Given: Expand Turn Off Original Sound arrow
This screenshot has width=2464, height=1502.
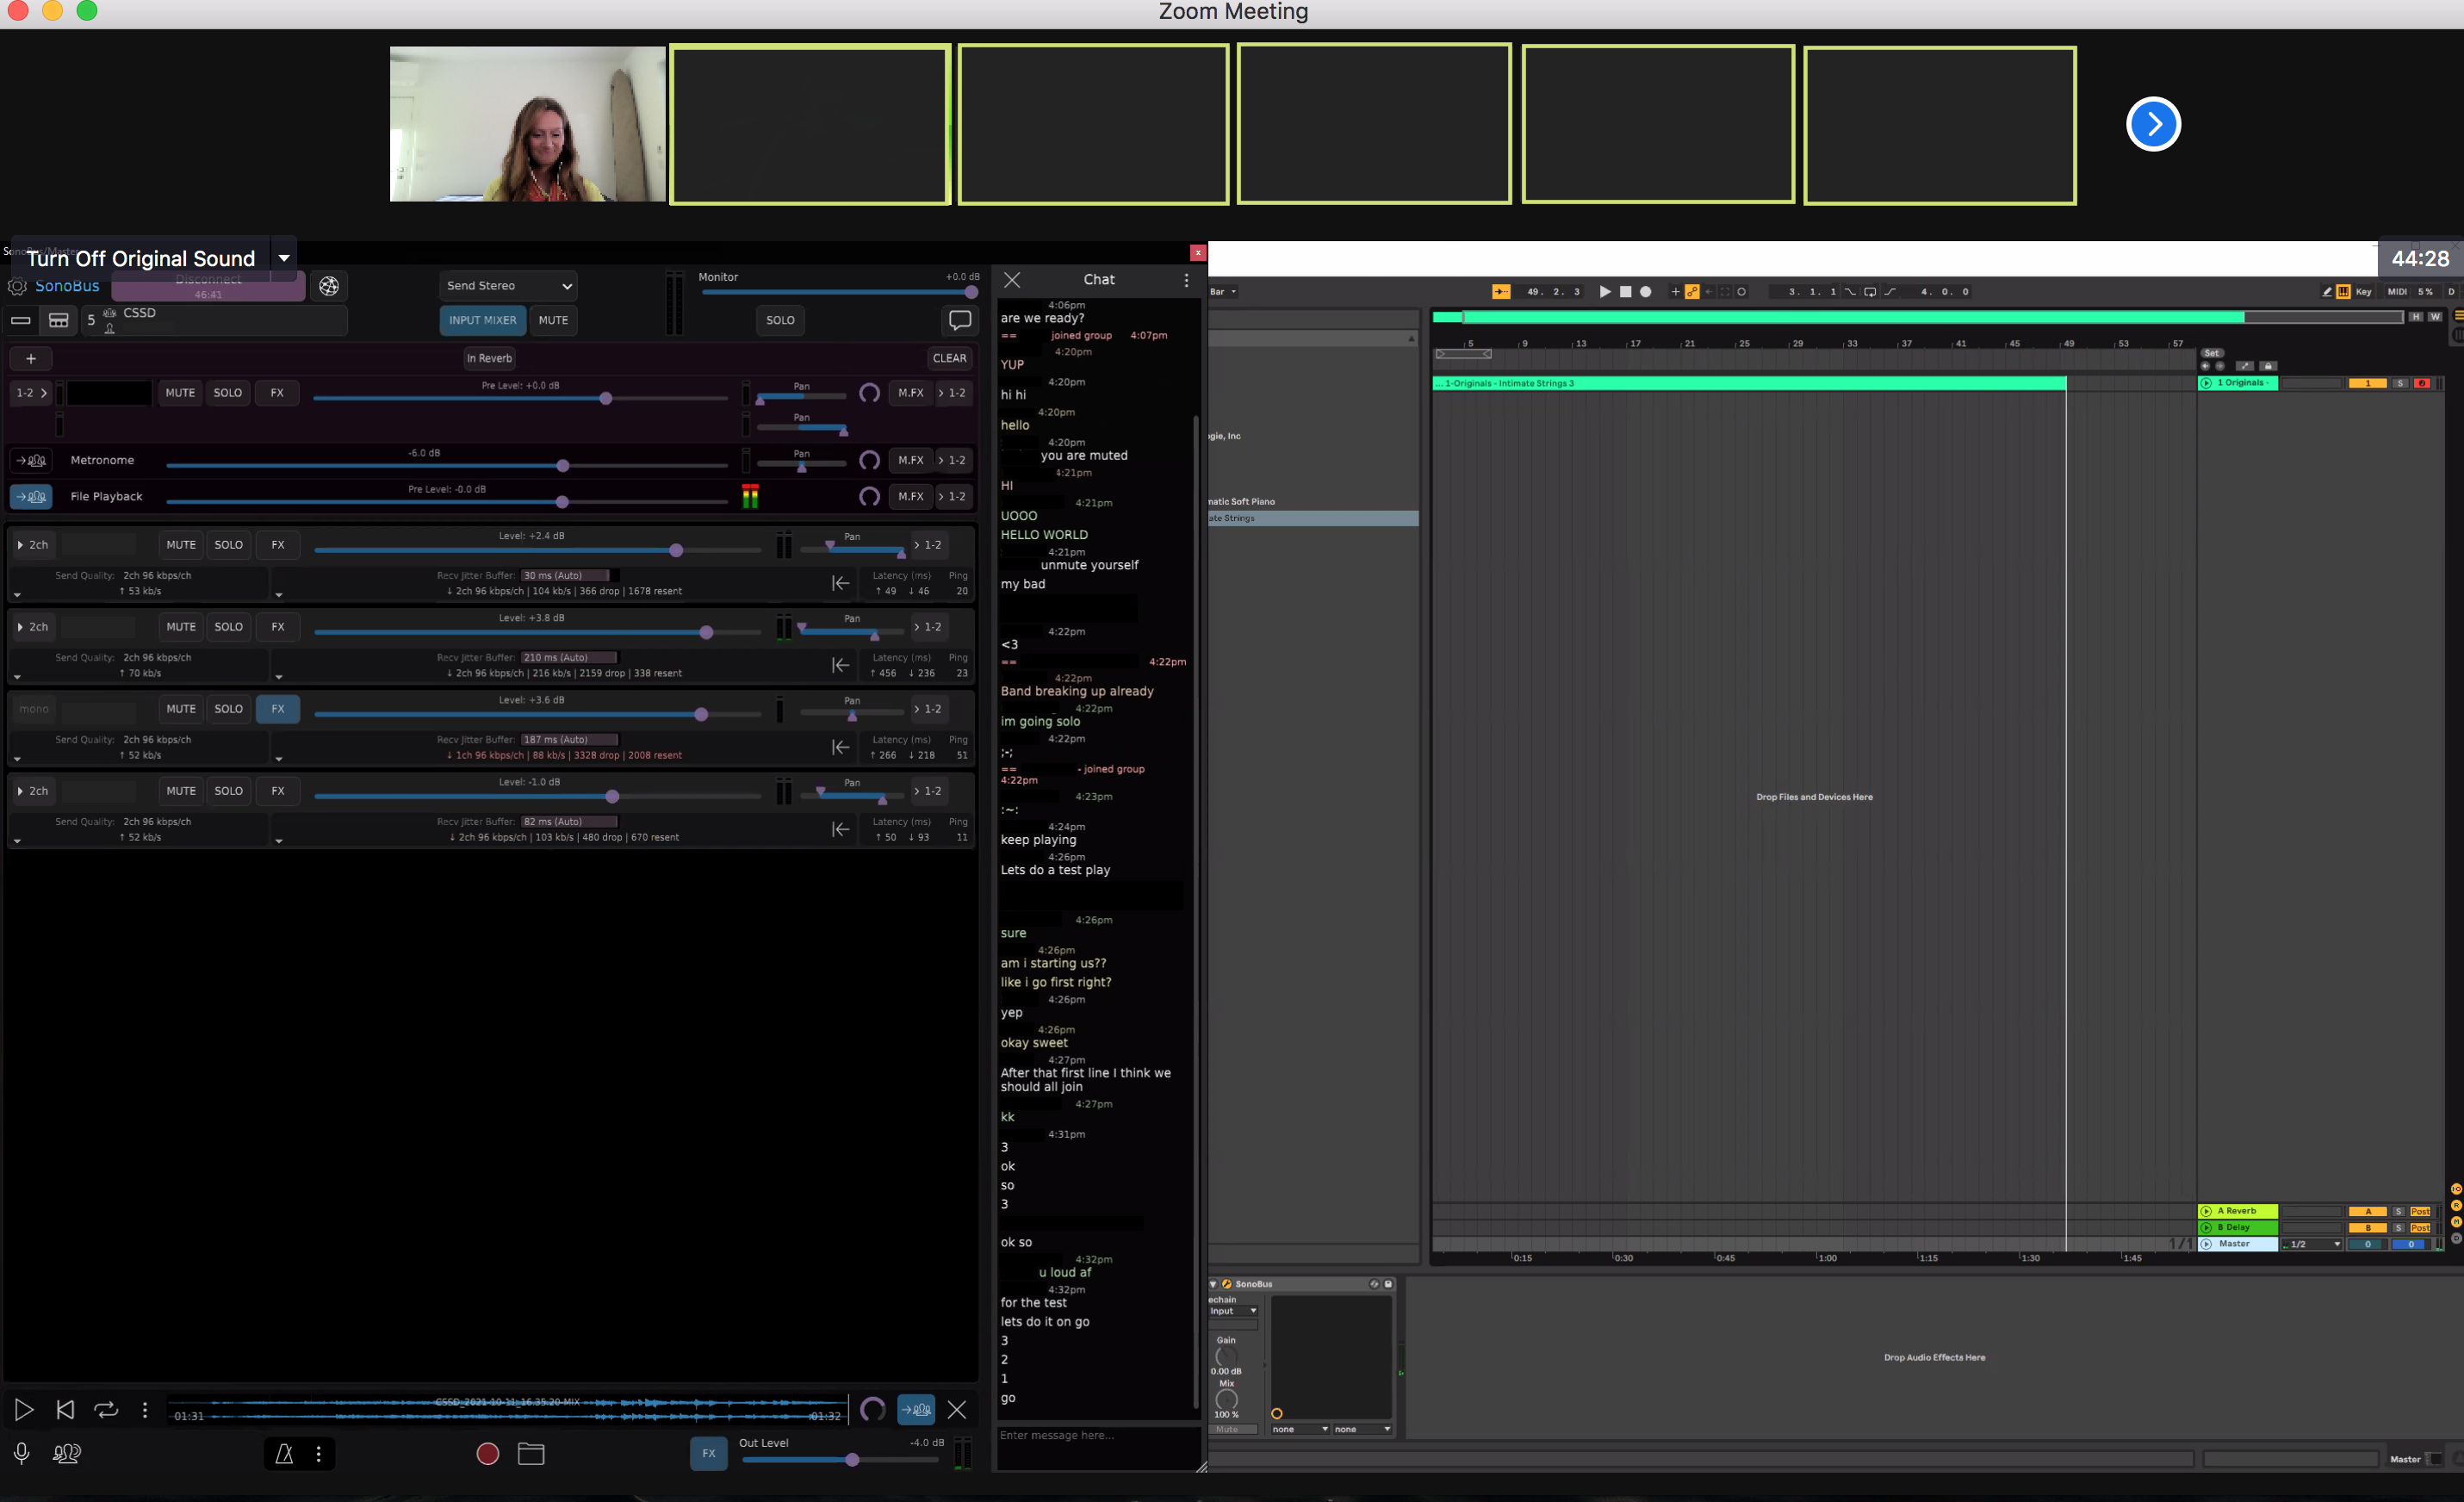Looking at the screenshot, I should point(284,258).
